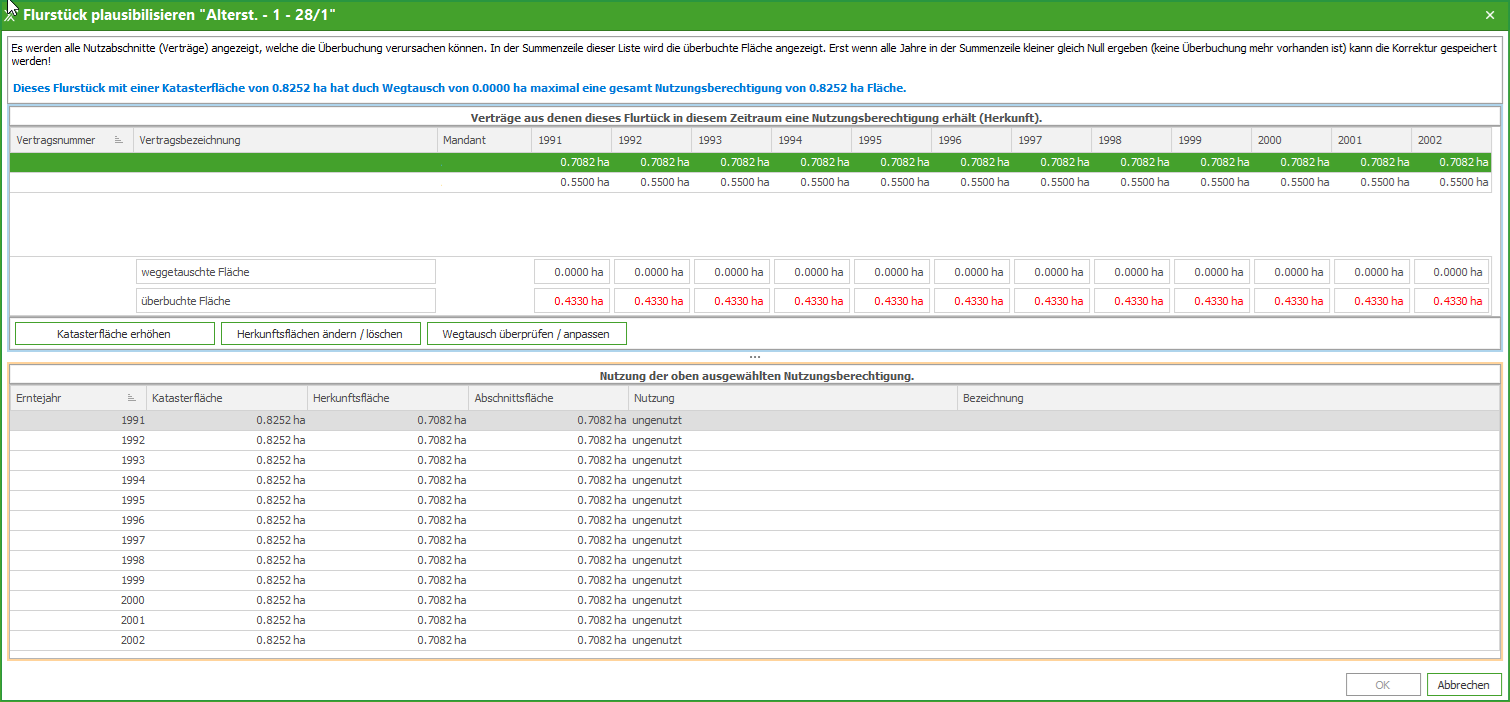This screenshot has height=702, width=1510.
Task: Click the three-dot splitter between the panels
Action: (755, 357)
